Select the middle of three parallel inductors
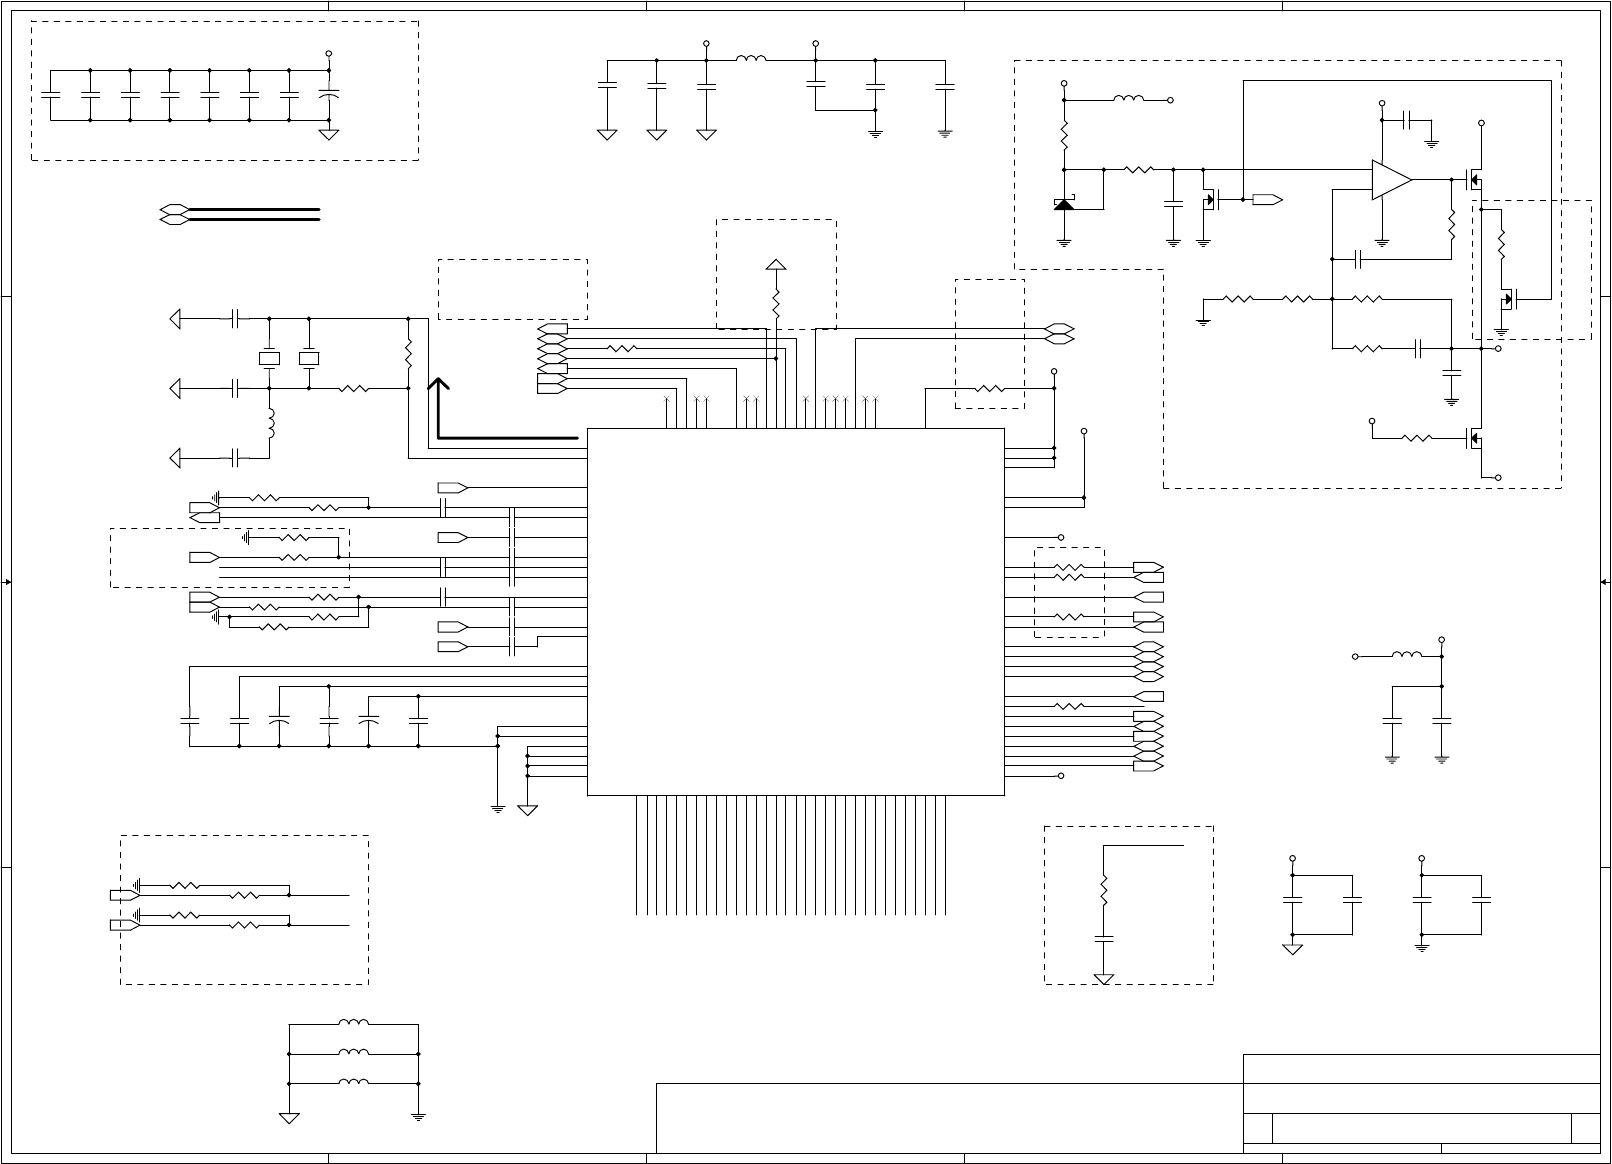The image size is (1612, 1164). point(353,1053)
